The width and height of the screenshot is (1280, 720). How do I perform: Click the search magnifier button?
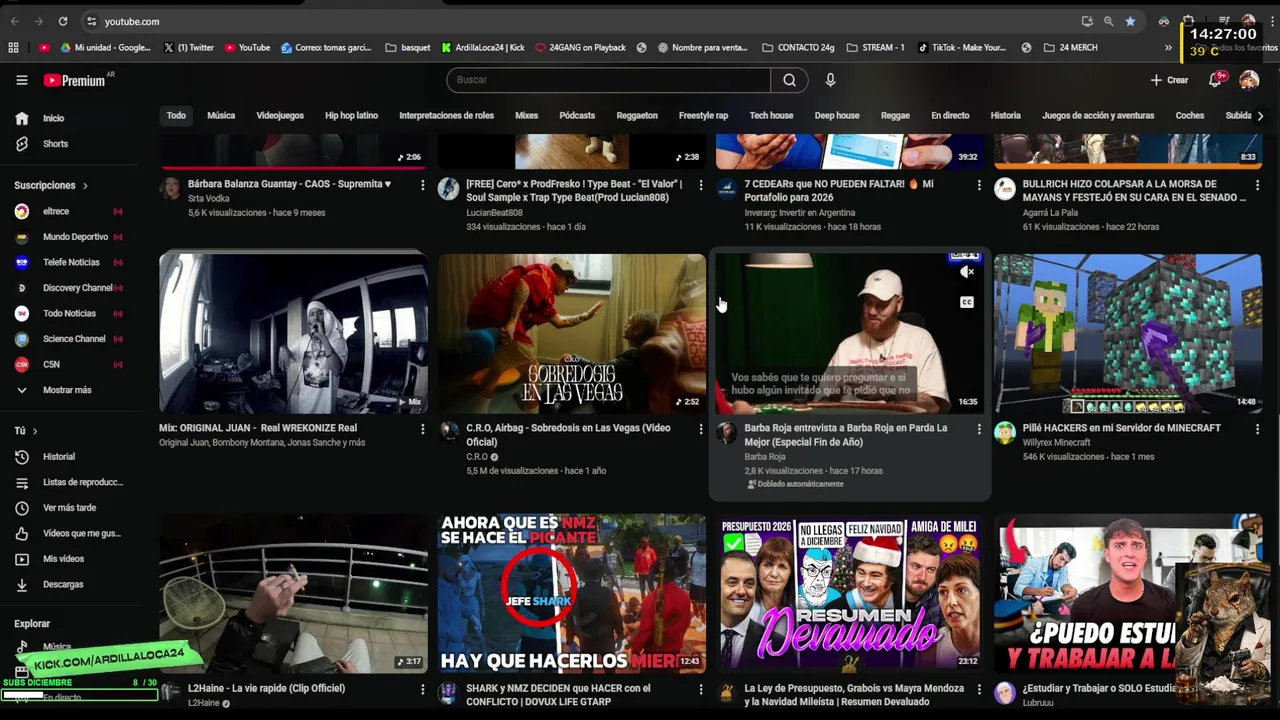(x=790, y=80)
